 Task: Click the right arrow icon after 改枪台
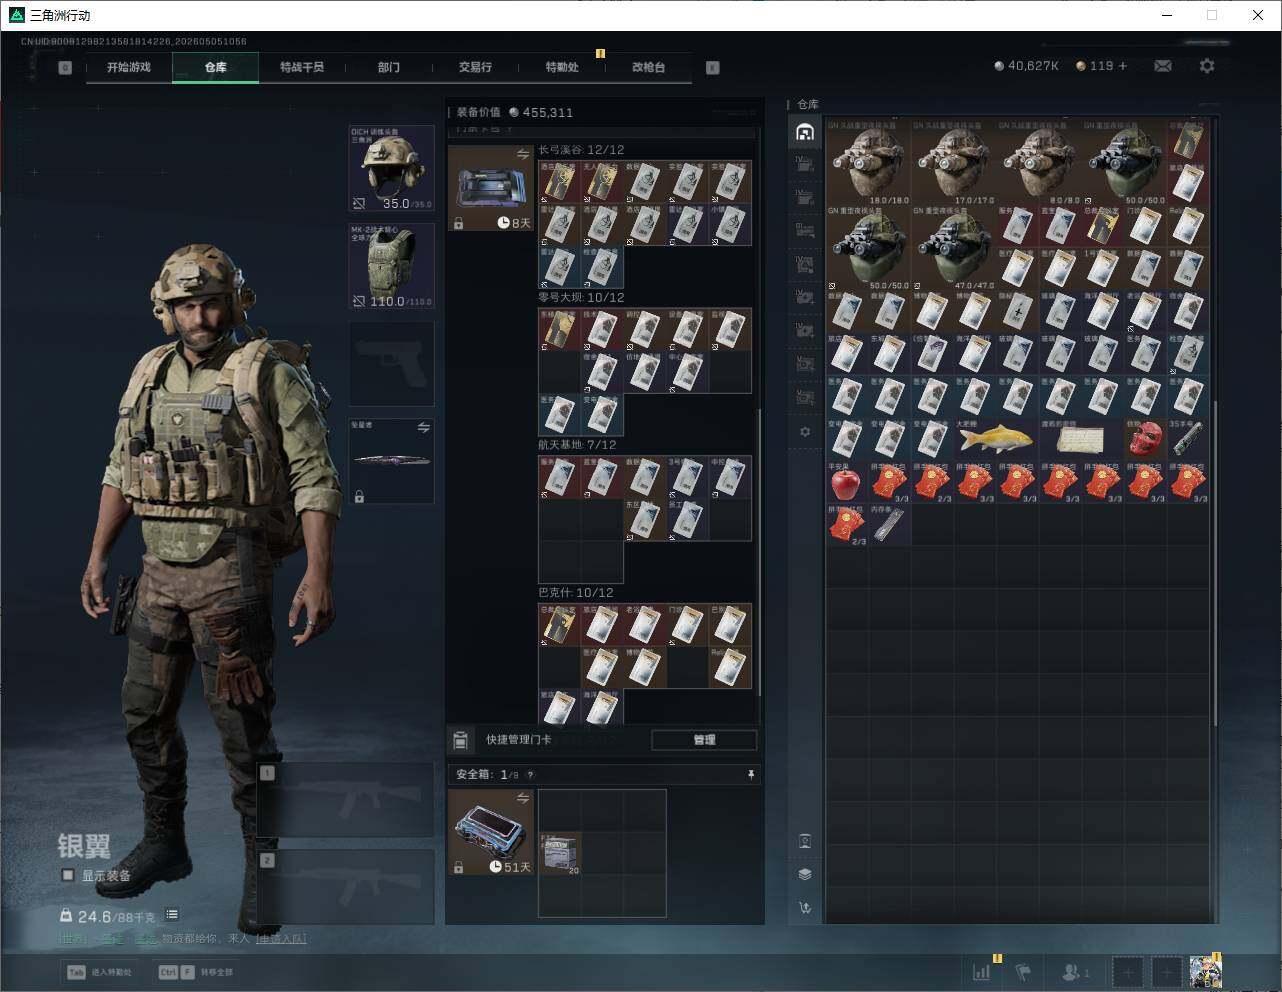(x=713, y=68)
